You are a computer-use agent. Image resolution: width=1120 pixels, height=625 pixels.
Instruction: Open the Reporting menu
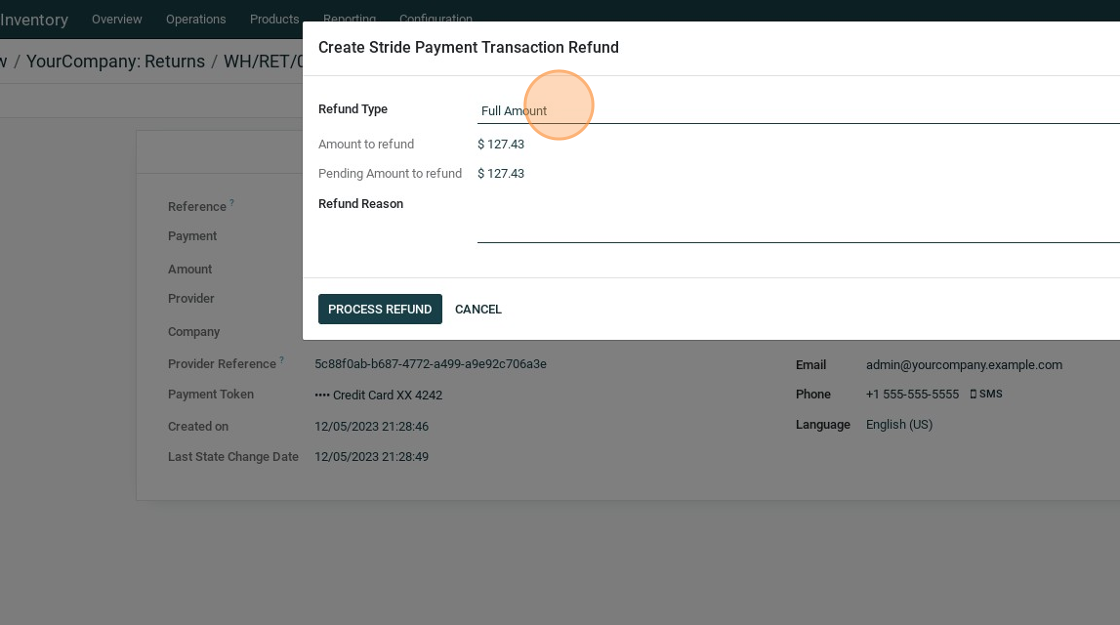coord(349,17)
